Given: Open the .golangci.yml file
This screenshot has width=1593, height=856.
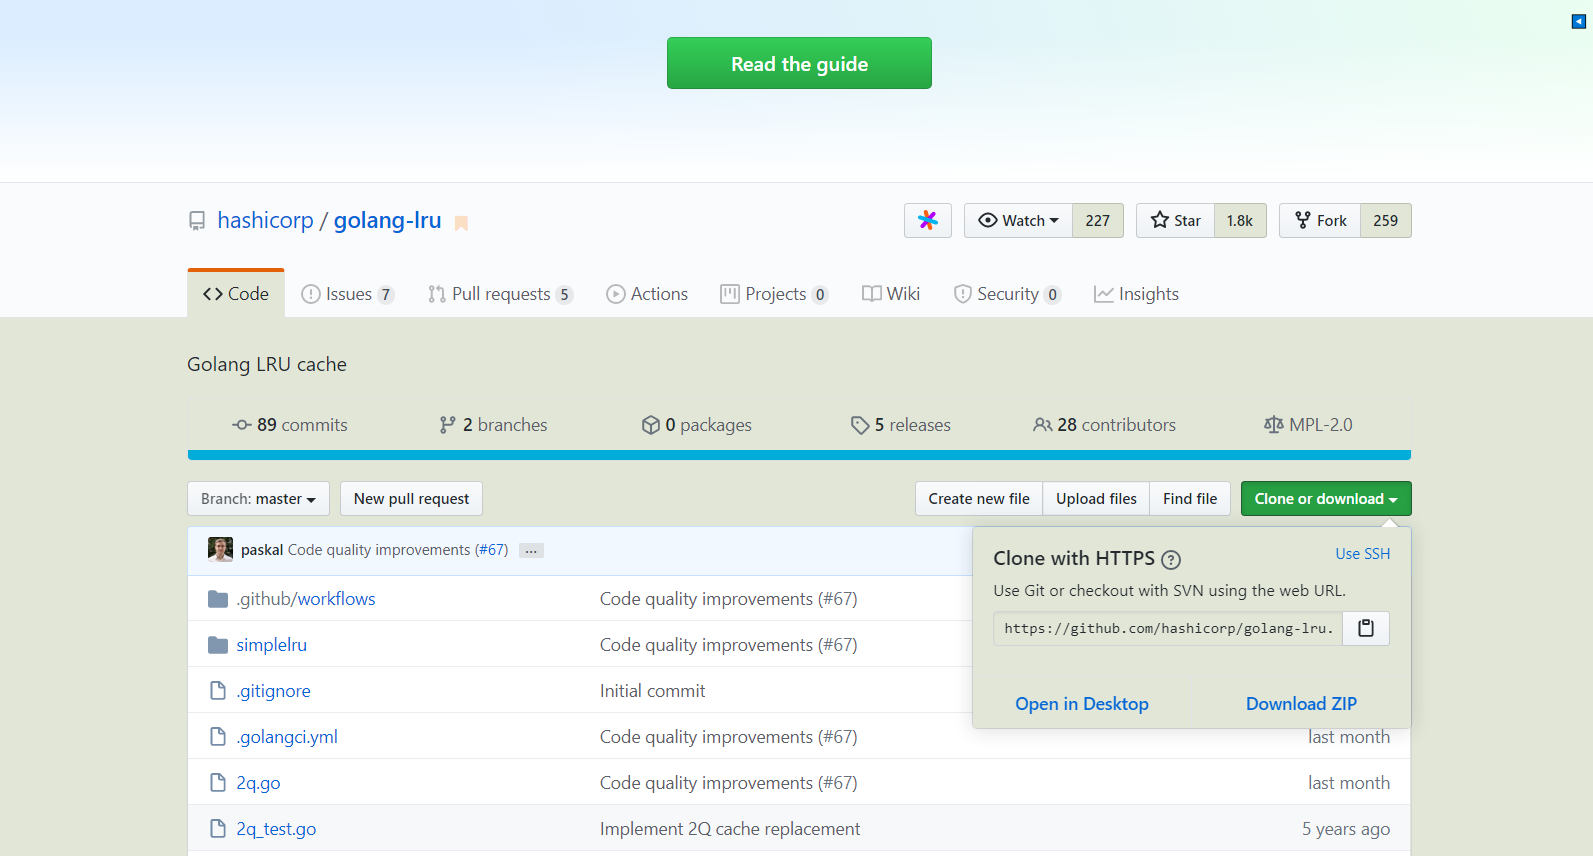Looking at the screenshot, I should 287,737.
